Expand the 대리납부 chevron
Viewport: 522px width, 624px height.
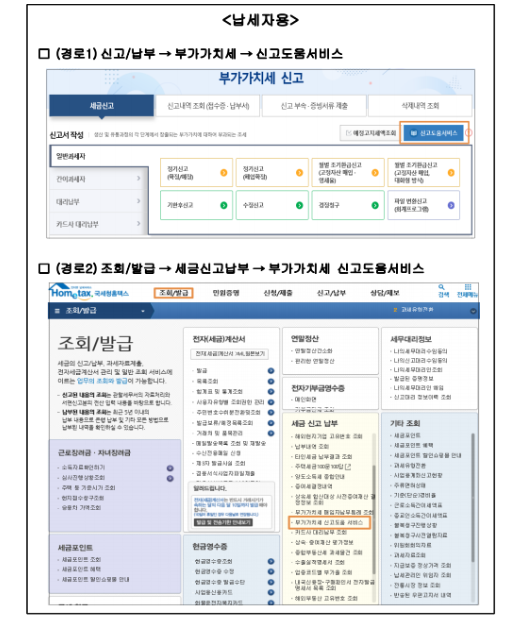138,201
